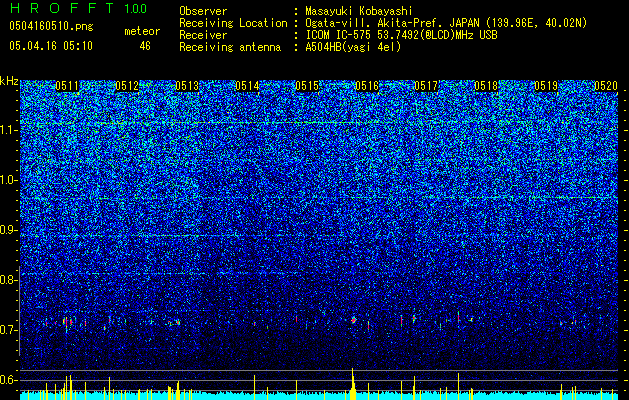Select antenna value A504HB(yagi 4el)

pos(353,47)
